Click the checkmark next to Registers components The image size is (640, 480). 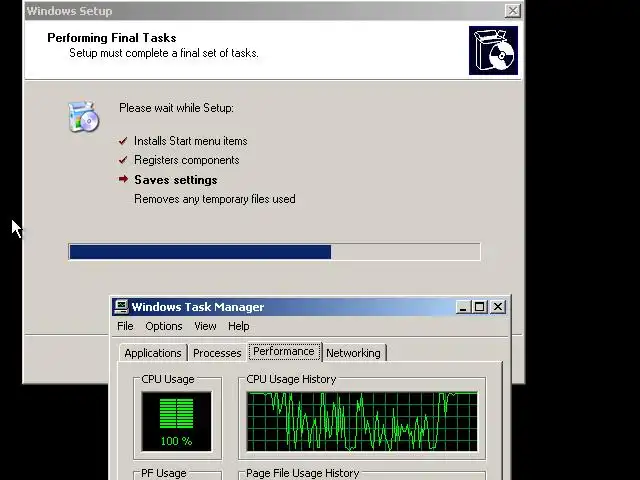point(123,160)
